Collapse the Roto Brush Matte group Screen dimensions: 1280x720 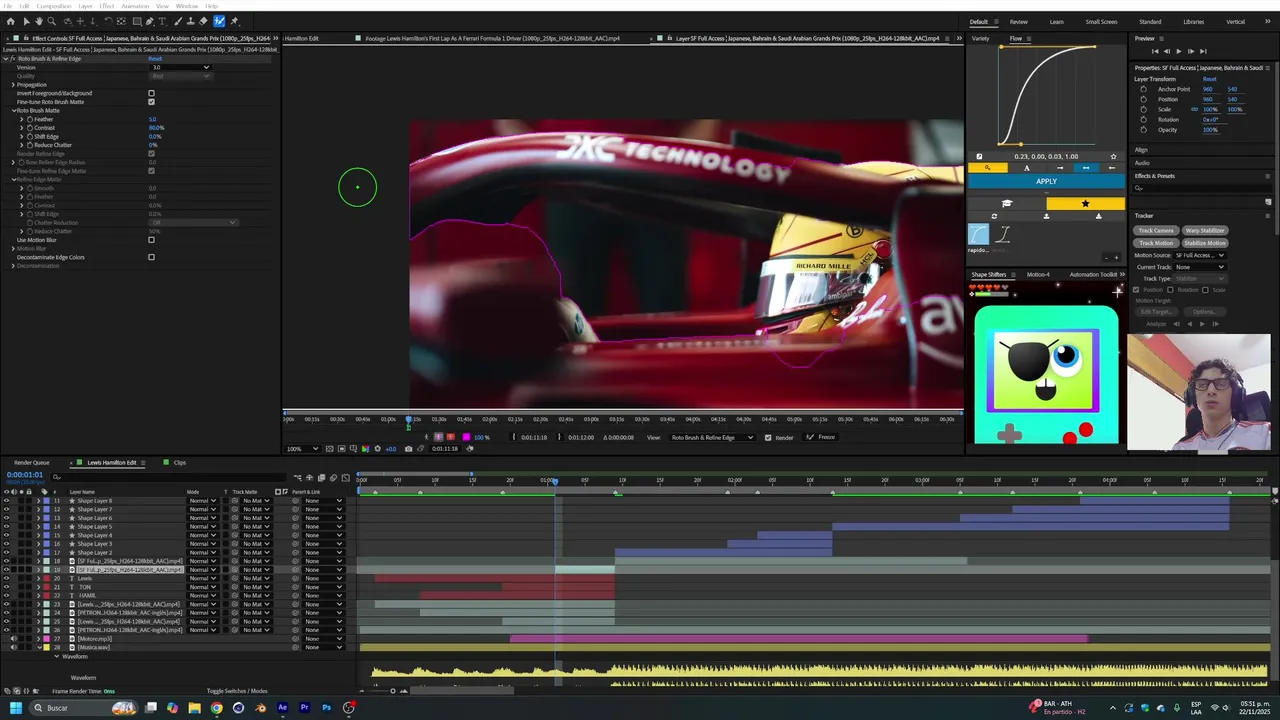14,110
